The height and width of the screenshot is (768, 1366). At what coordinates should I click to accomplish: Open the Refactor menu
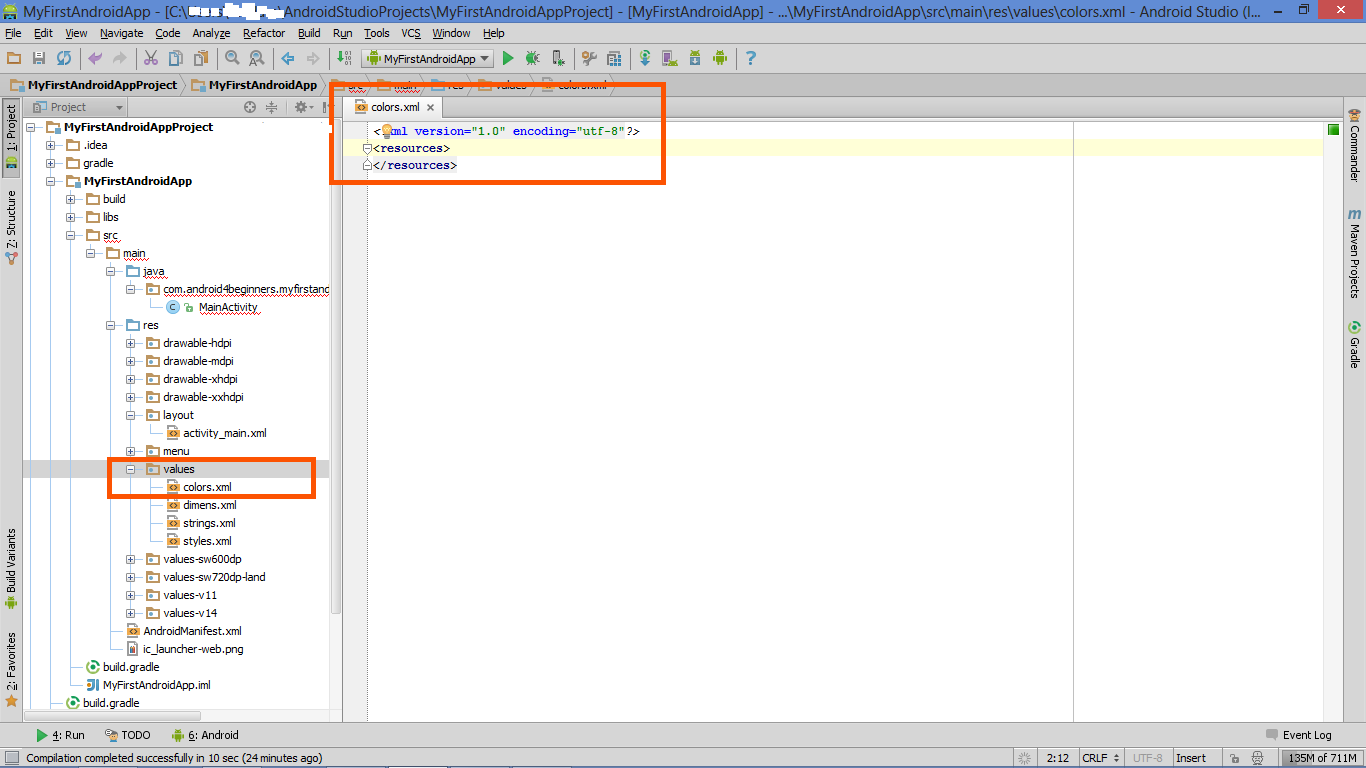pyautogui.click(x=264, y=33)
